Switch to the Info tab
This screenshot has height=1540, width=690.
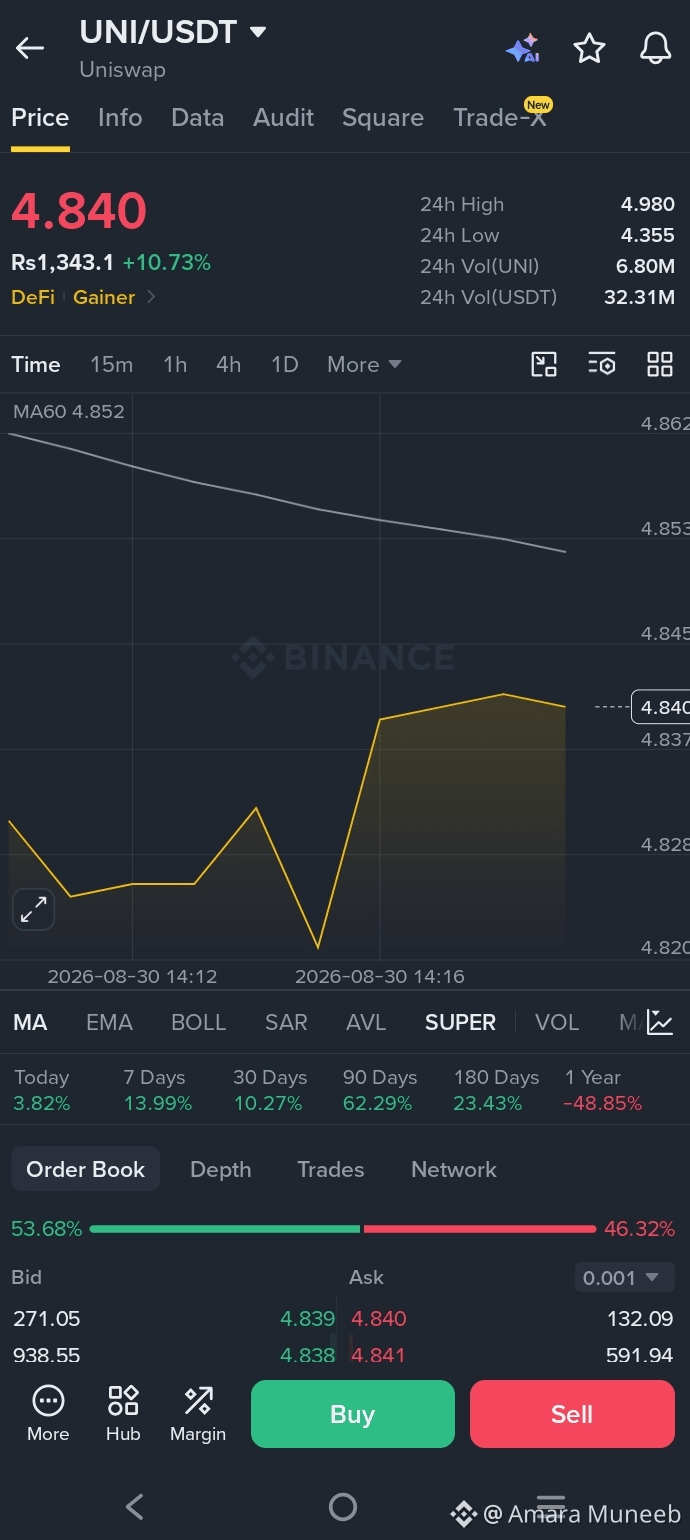pyautogui.click(x=120, y=118)
